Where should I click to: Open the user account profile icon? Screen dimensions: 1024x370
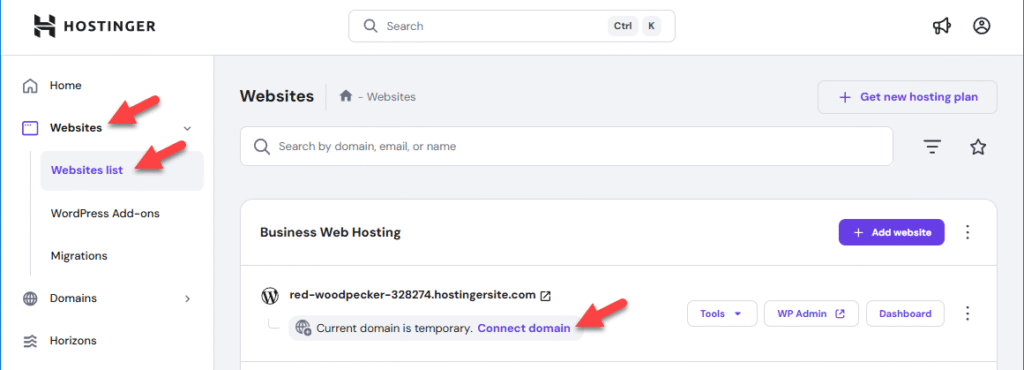coord(982,26)
